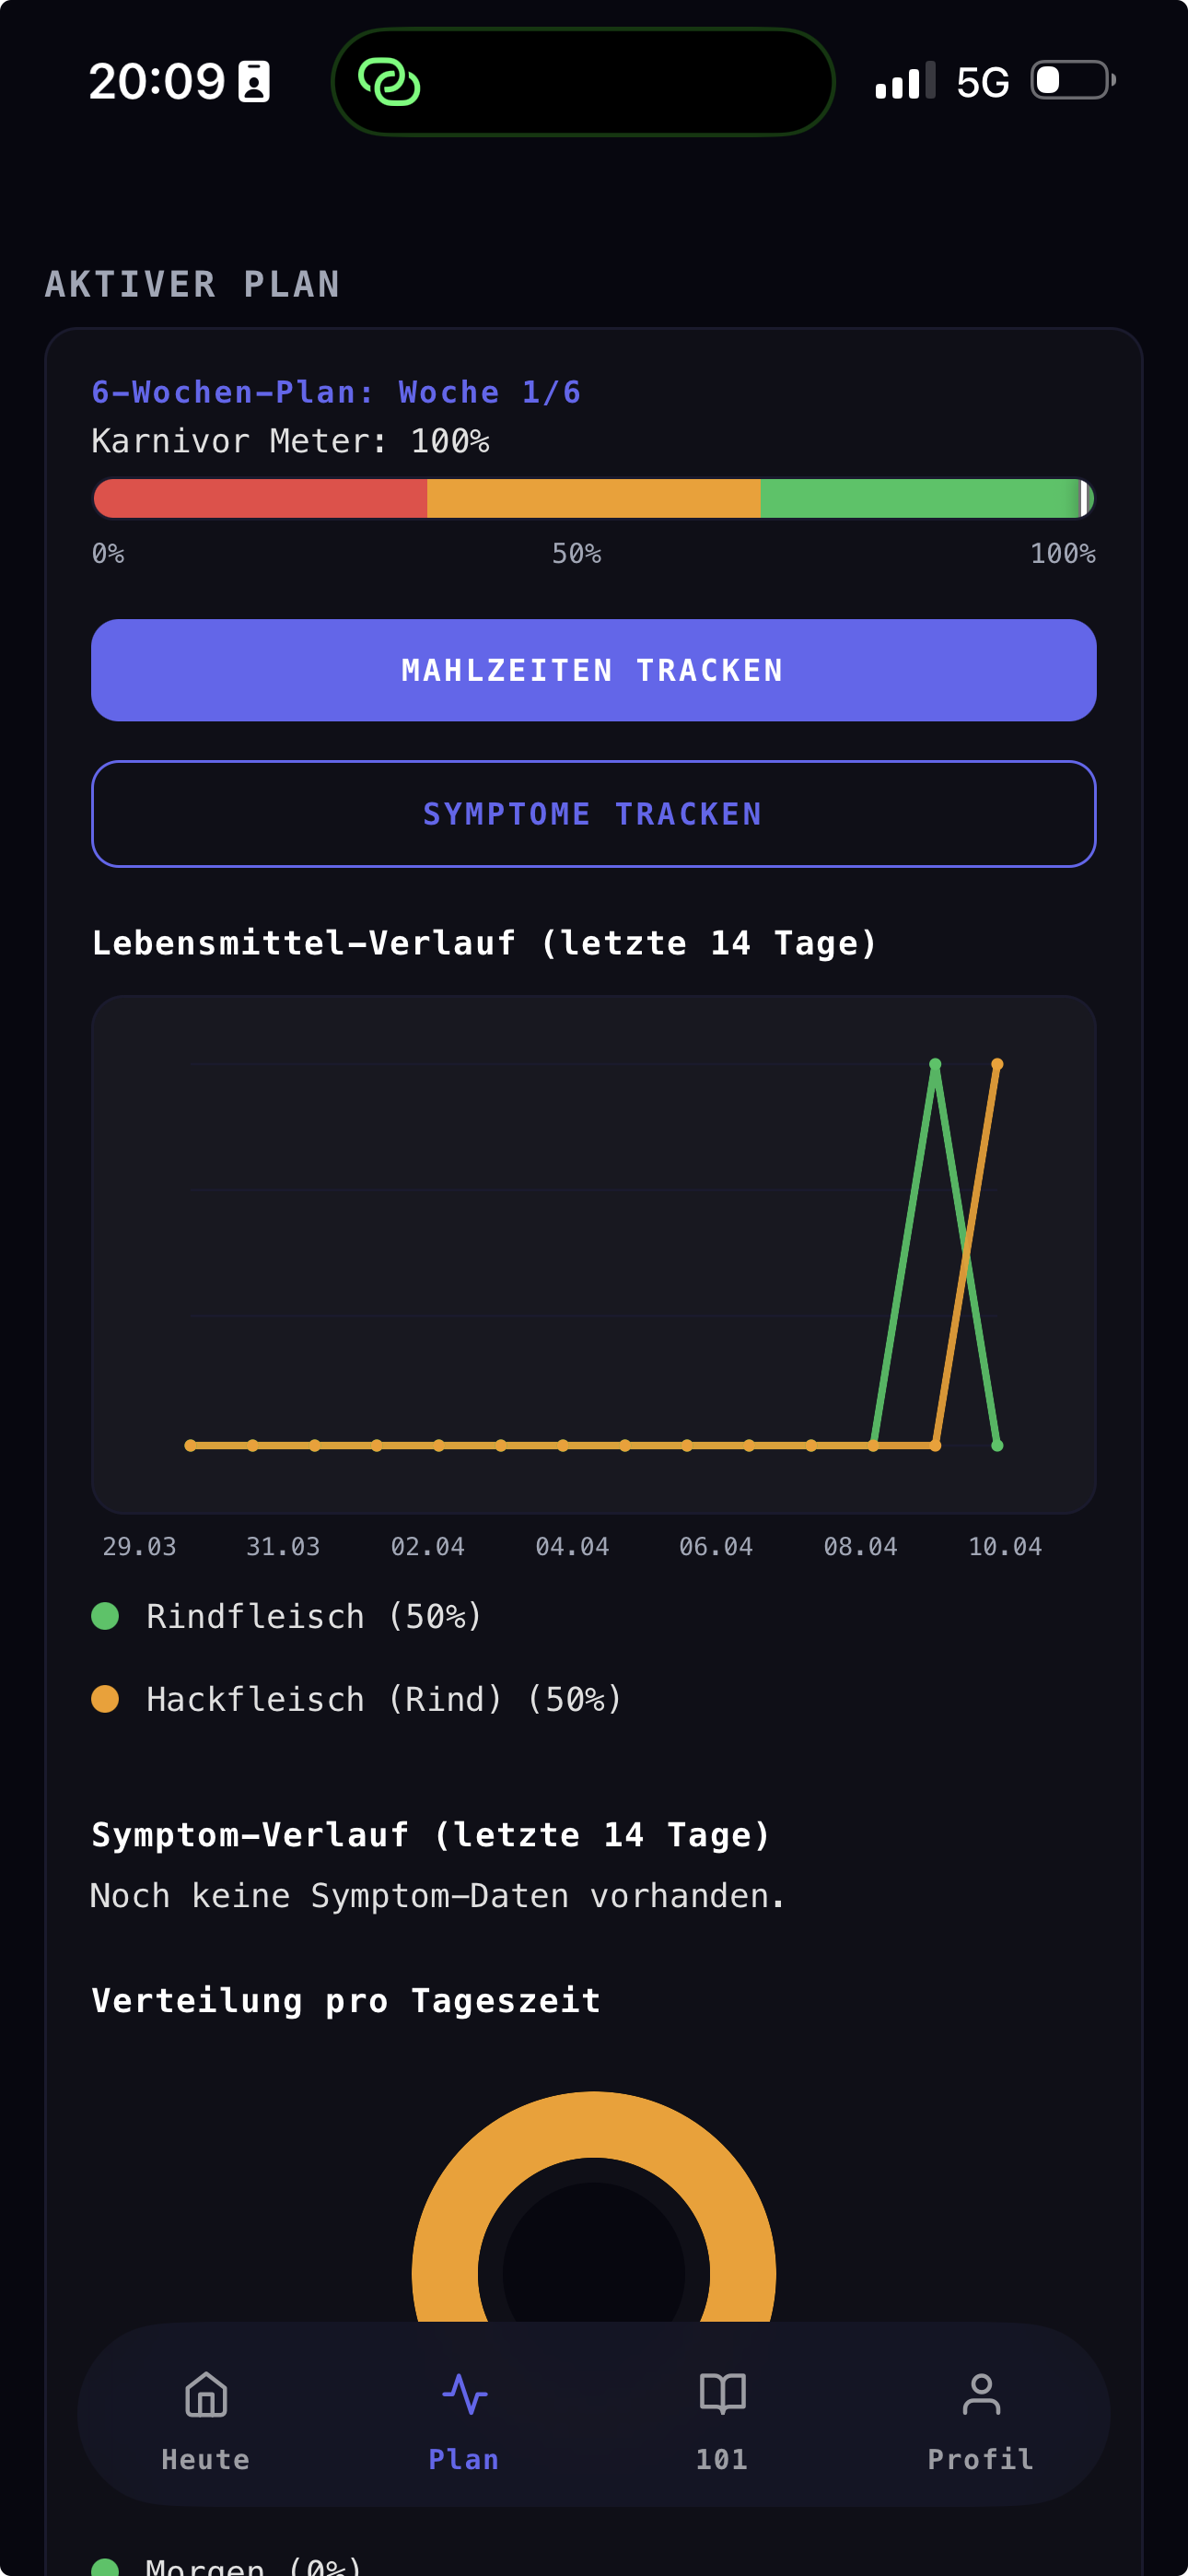The image size is (1188, 2576).
Task: Toggle the orange Hackfleisch legend dot
Action: (x=107, y=1697)
